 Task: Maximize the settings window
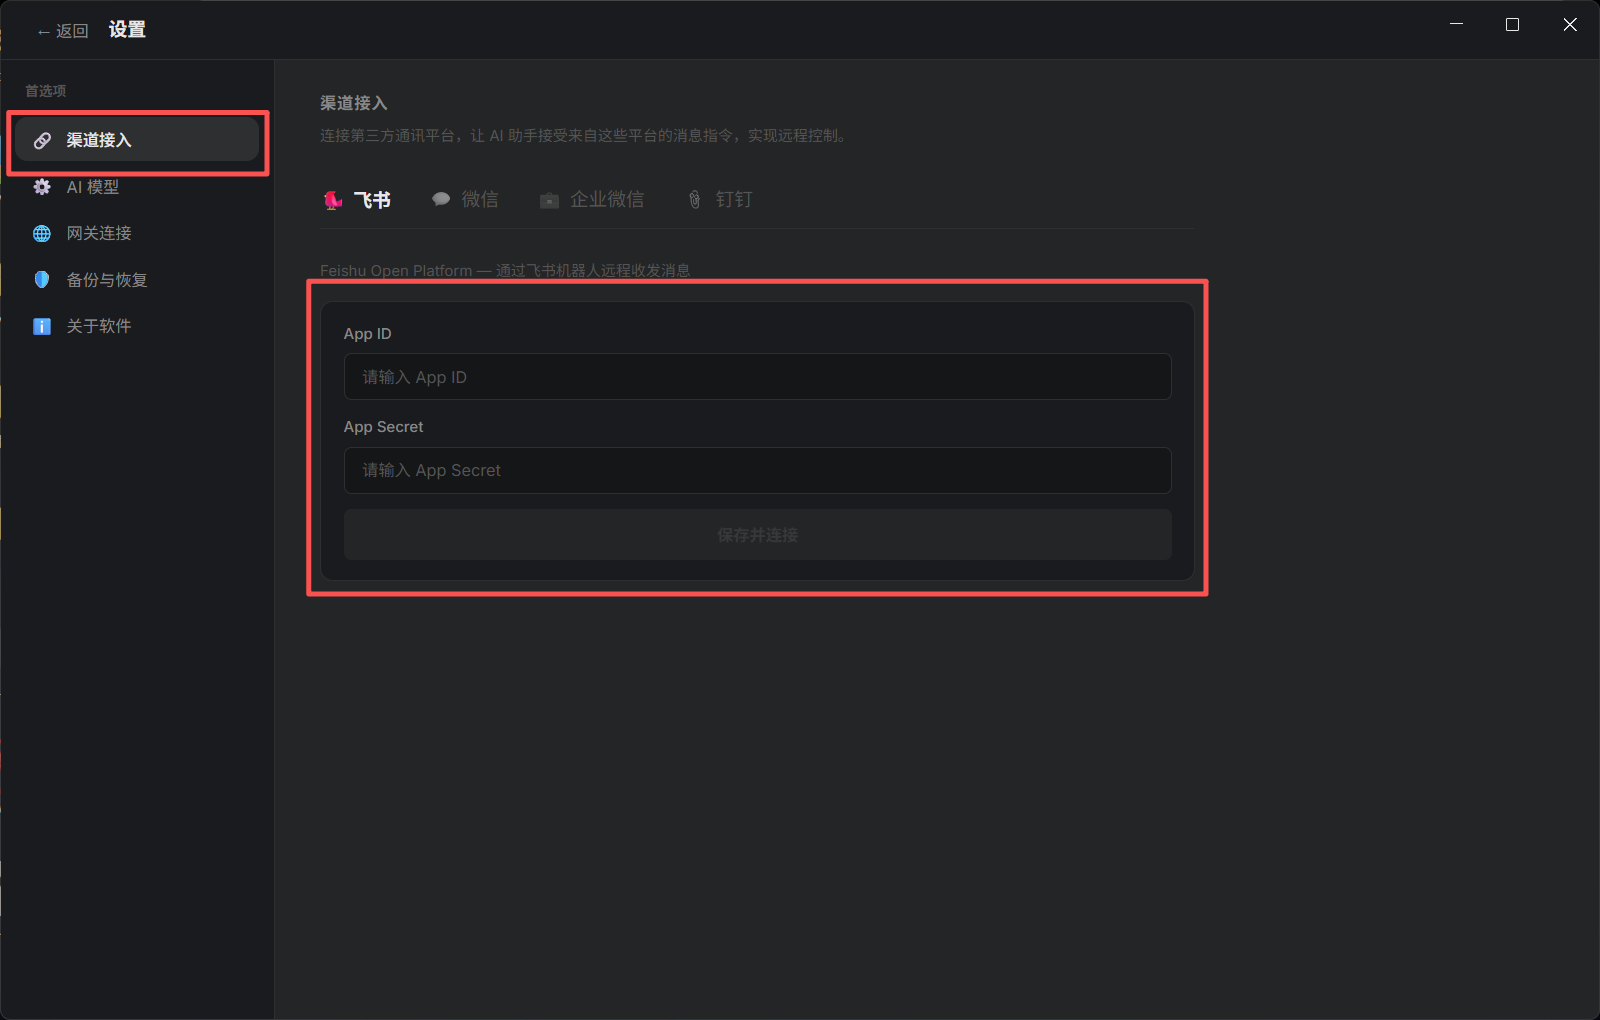click(1512, 24)
